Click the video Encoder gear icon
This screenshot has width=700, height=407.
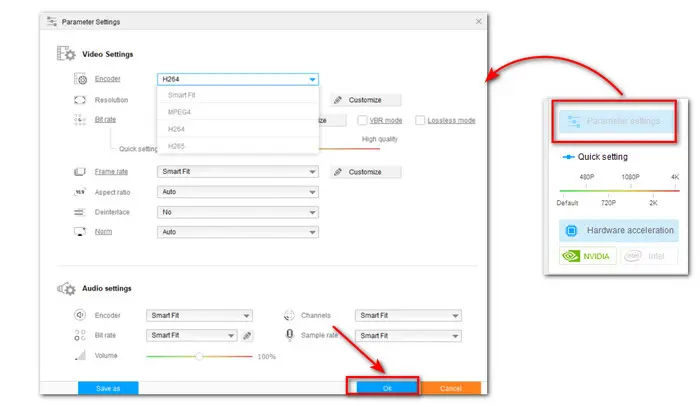click(x=80, y=79)
